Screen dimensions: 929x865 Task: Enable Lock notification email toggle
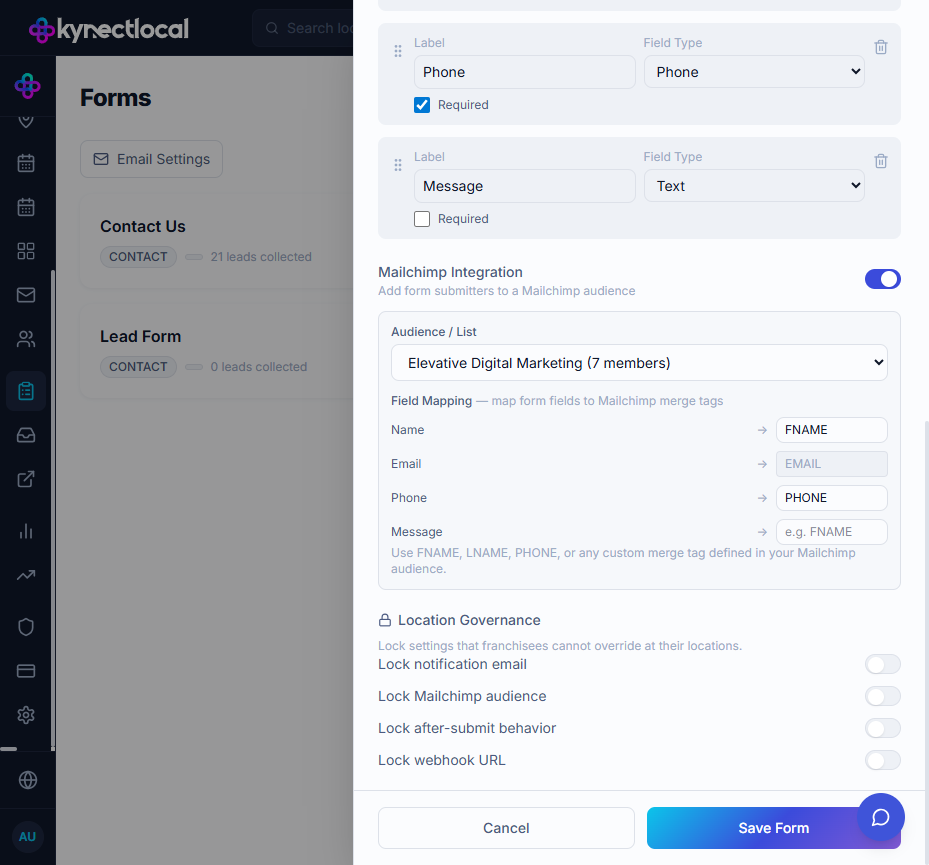click(x=882, y=664)
